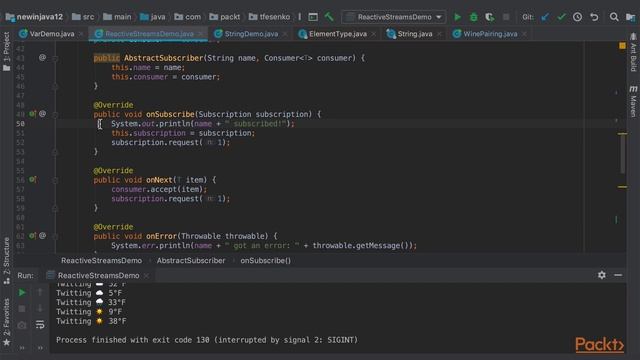Switch to the WinePairing.java editor tab

490,34
